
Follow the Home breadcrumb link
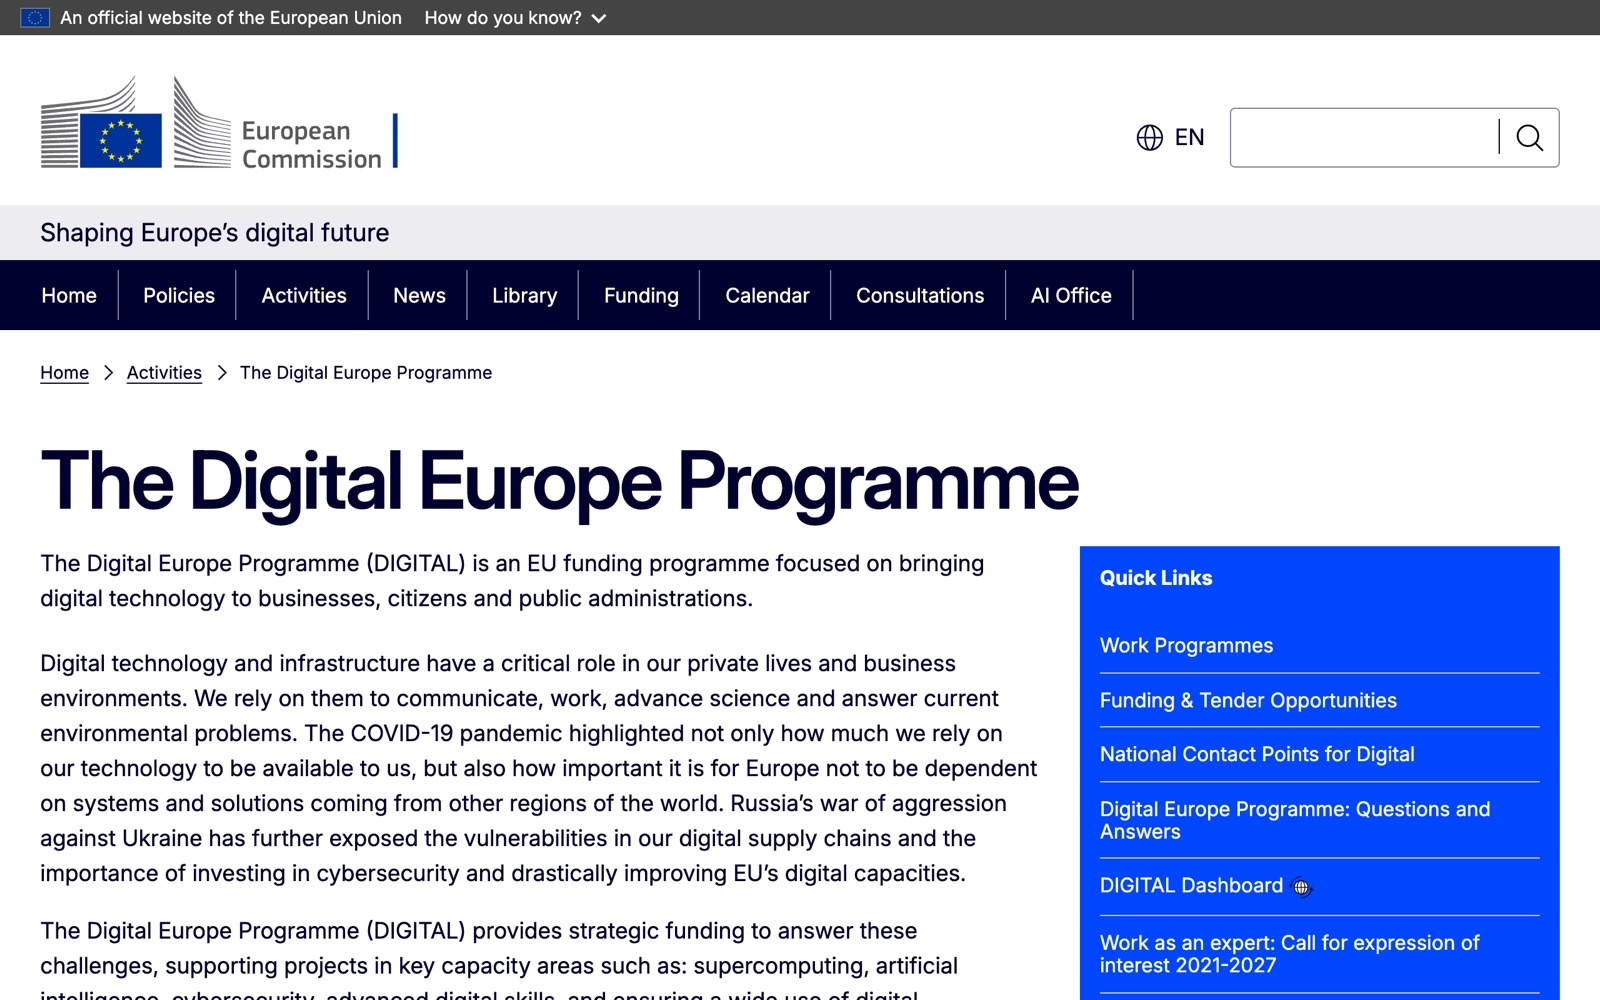[64, 373]
